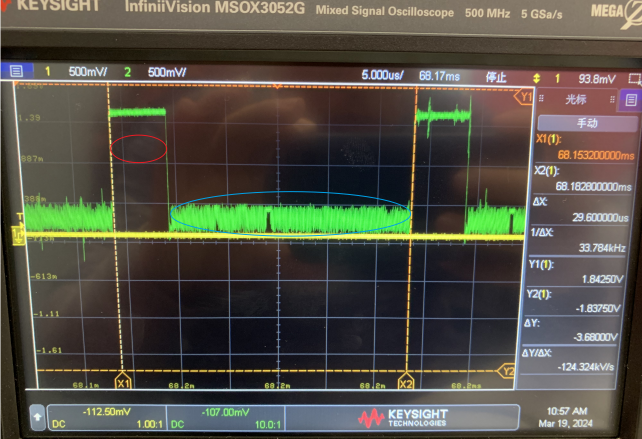Viewport: 642px width, 439px height.
Task: Click the -613m vertical axis label
Action: [44, 276]
